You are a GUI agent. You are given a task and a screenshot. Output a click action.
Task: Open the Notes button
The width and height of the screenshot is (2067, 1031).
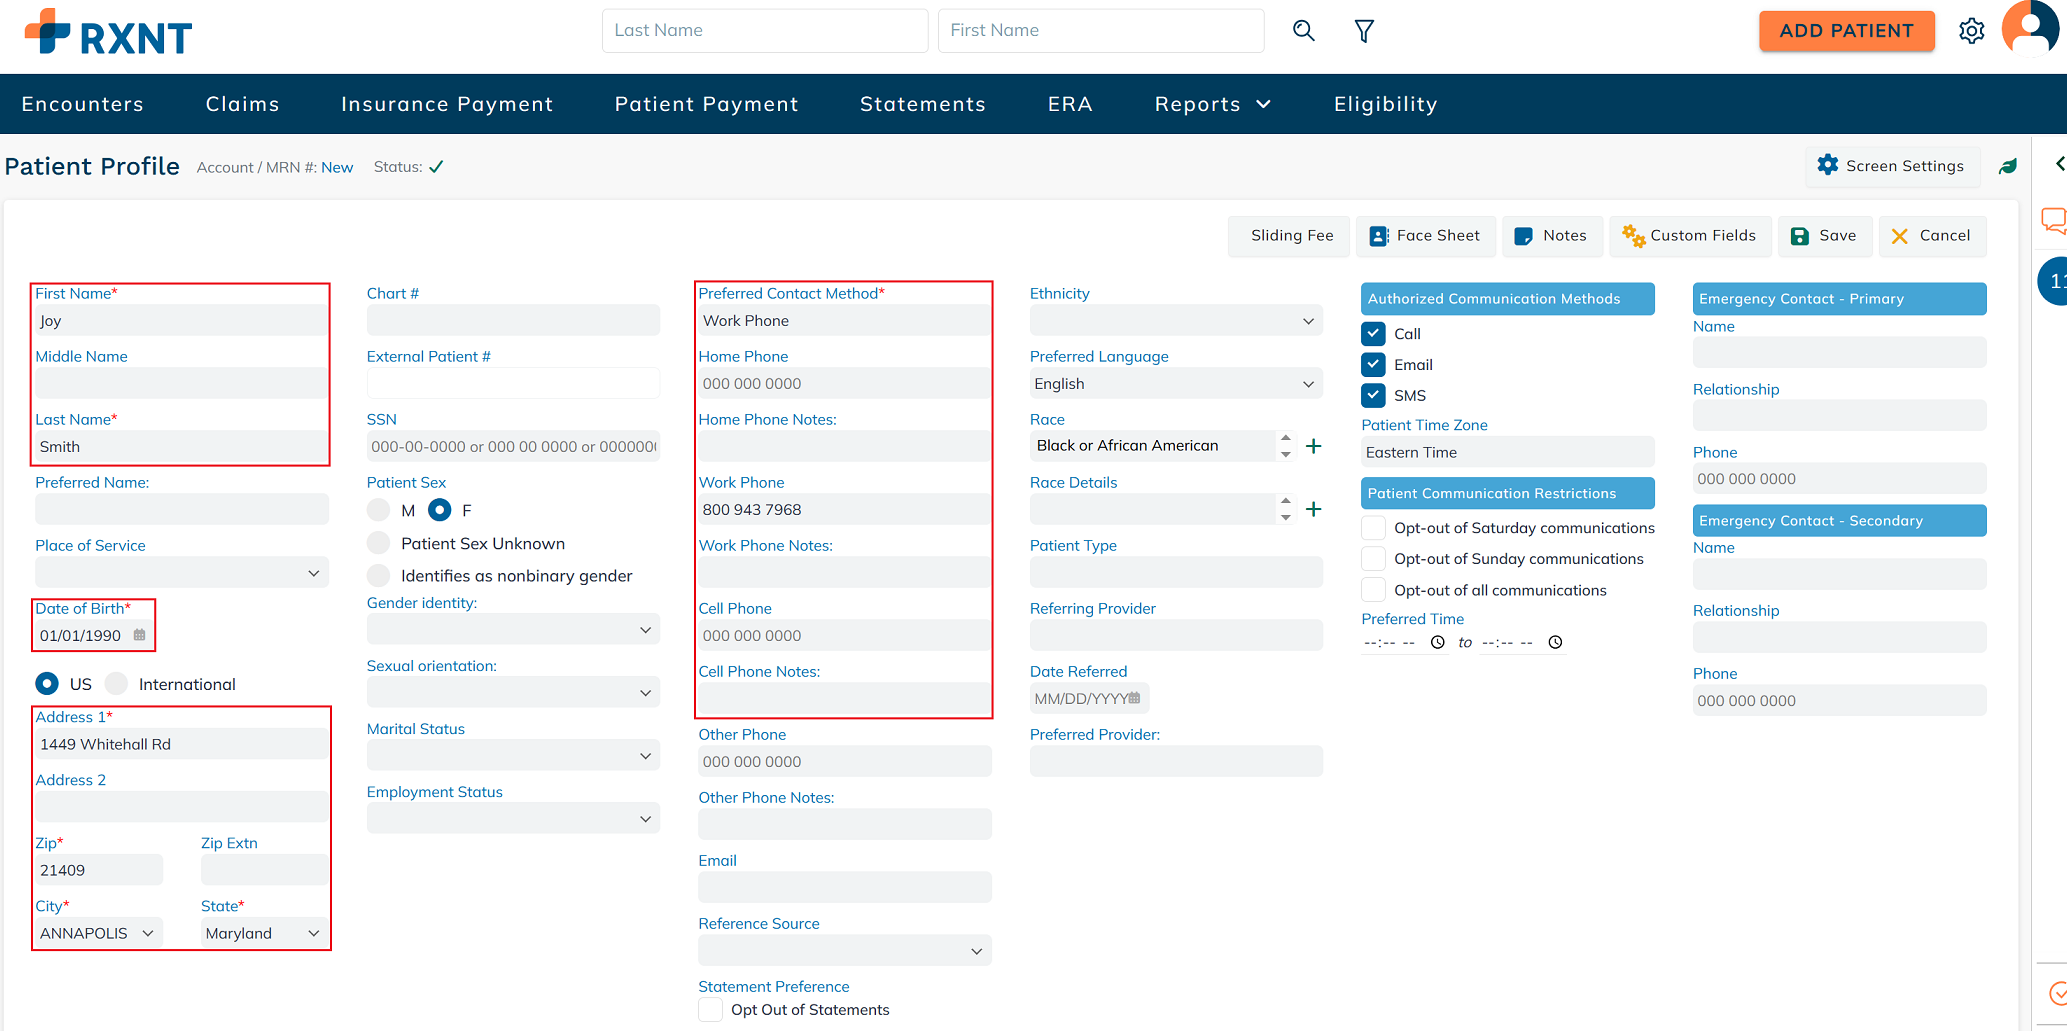1552,236
